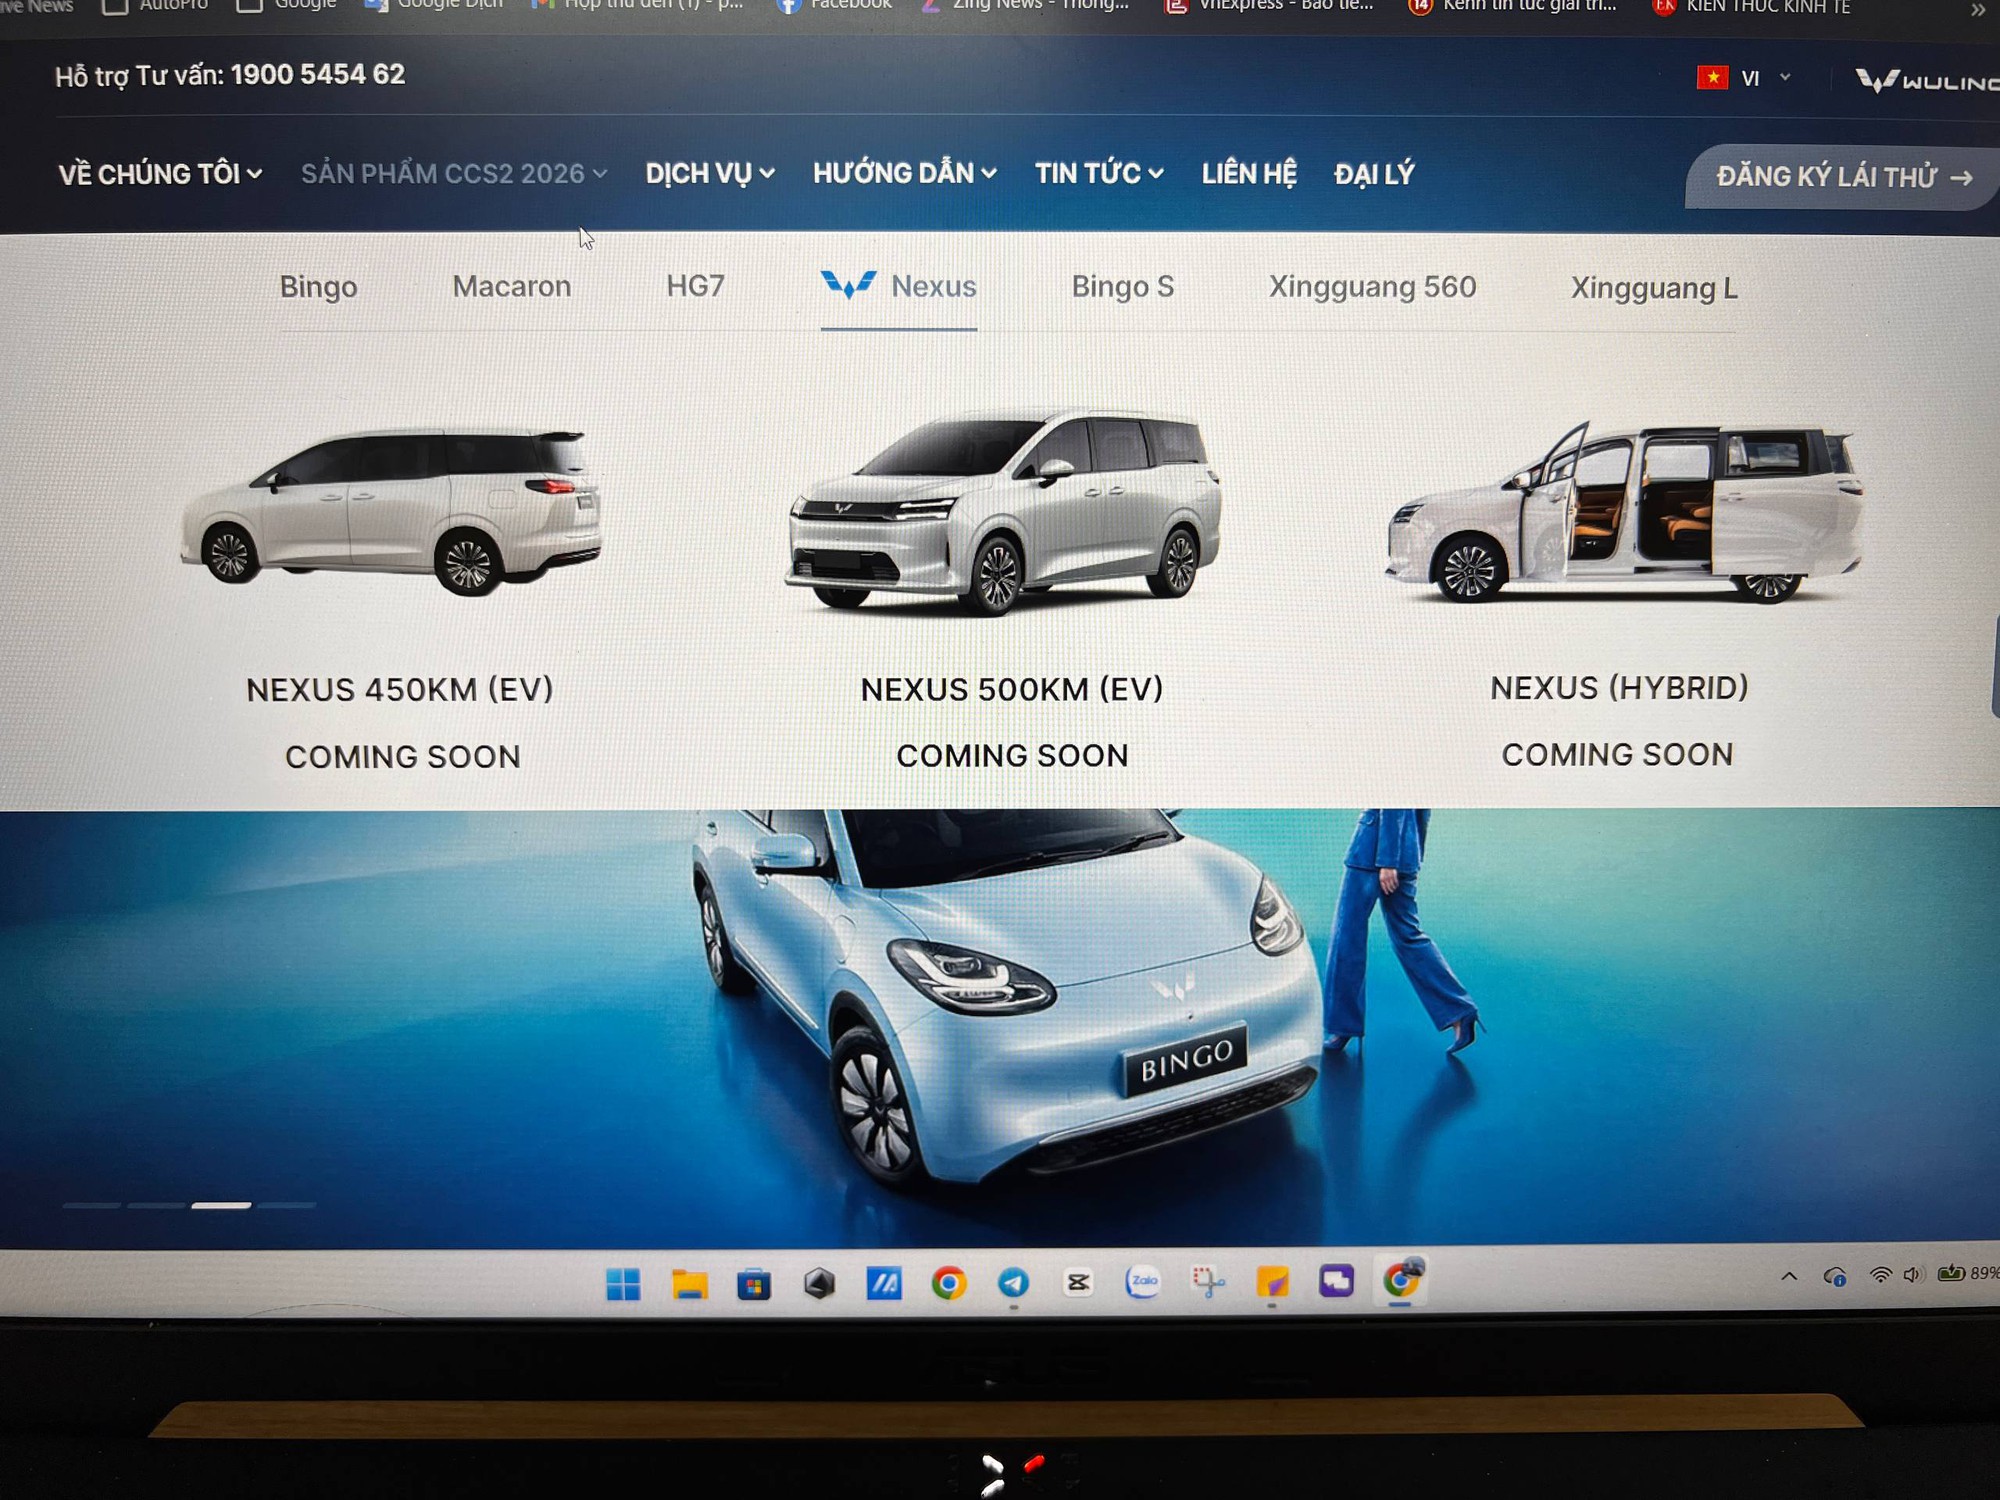The image size is (2000, 1500).
Task: Show hidden tray icons with the chevron
Action: 1789,1275
